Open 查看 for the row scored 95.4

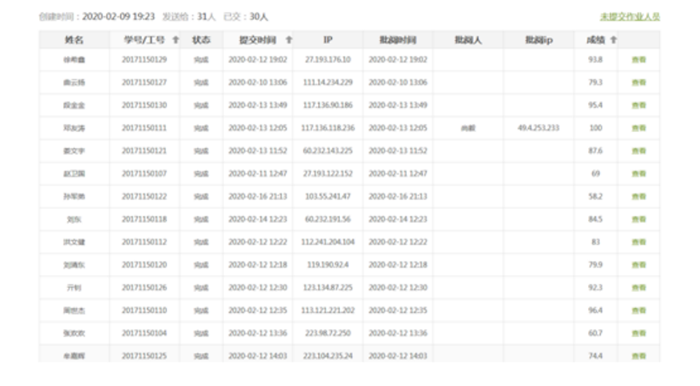click(x=639, y=105)
